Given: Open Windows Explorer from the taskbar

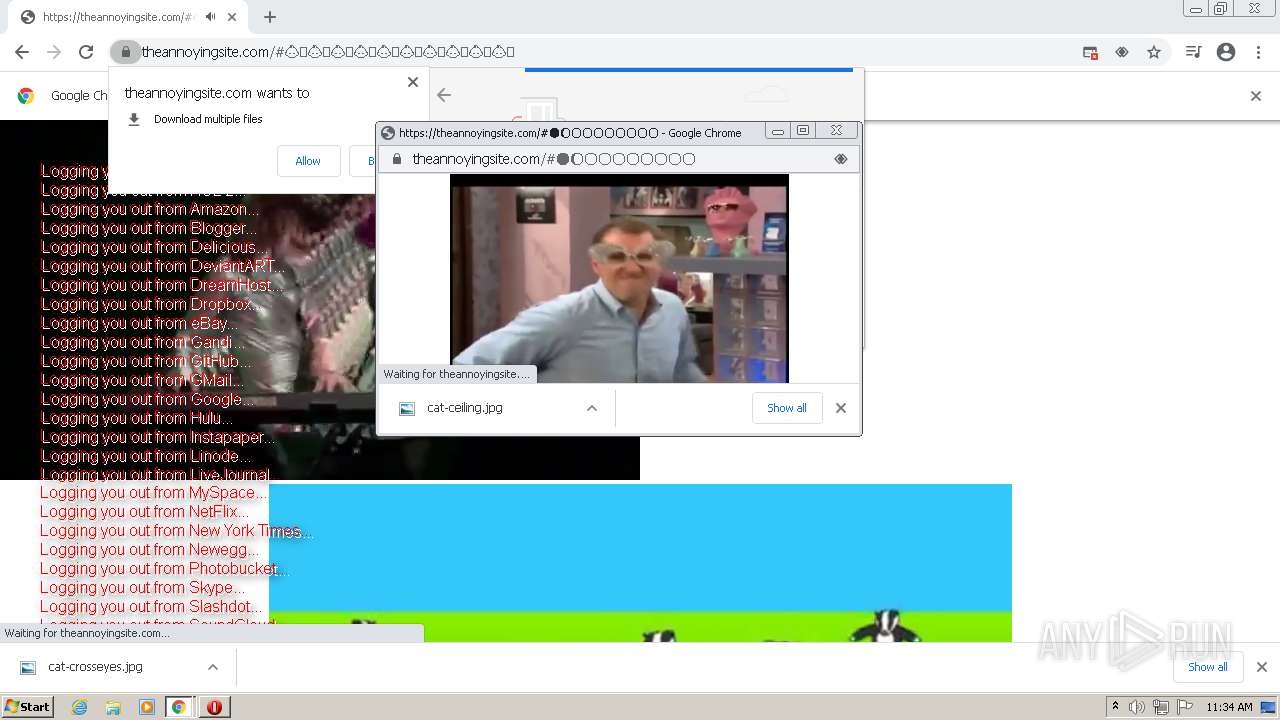Looking at the screenshot, I should coord(113,707).
